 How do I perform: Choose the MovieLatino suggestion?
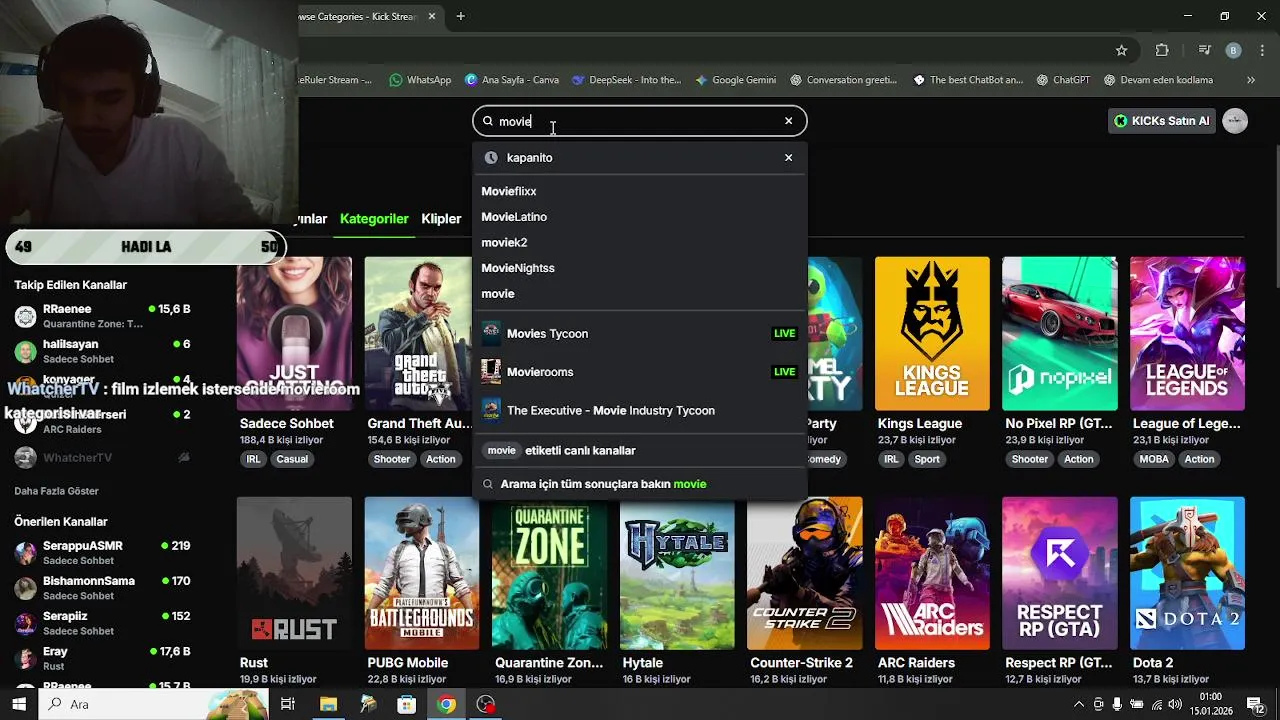point(514,217)
